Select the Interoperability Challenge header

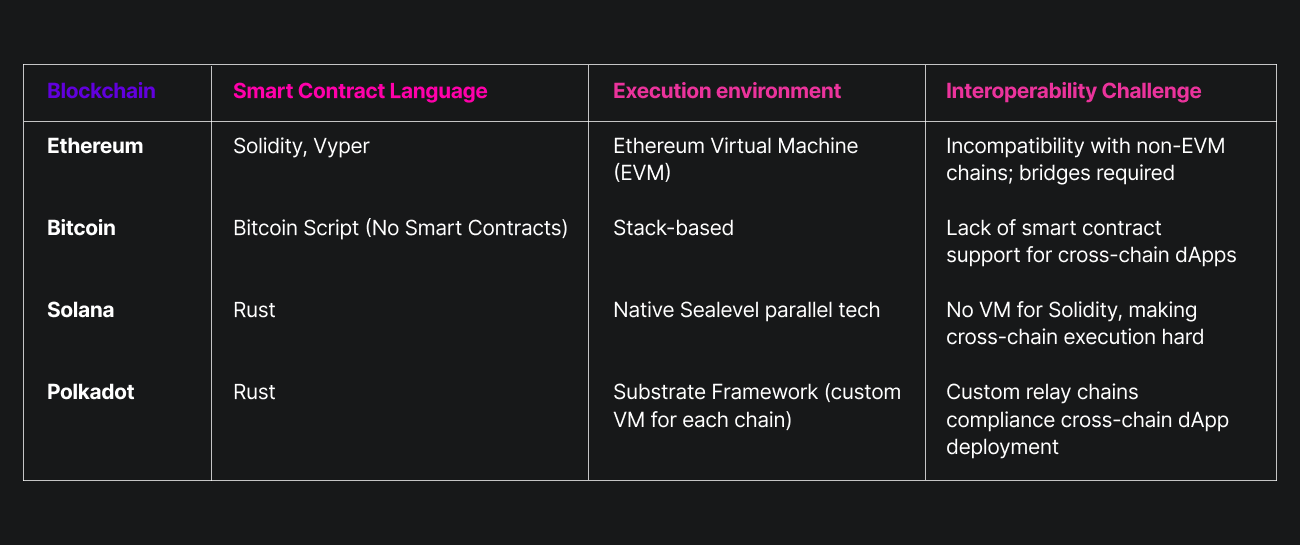(x=1073, y=91)
